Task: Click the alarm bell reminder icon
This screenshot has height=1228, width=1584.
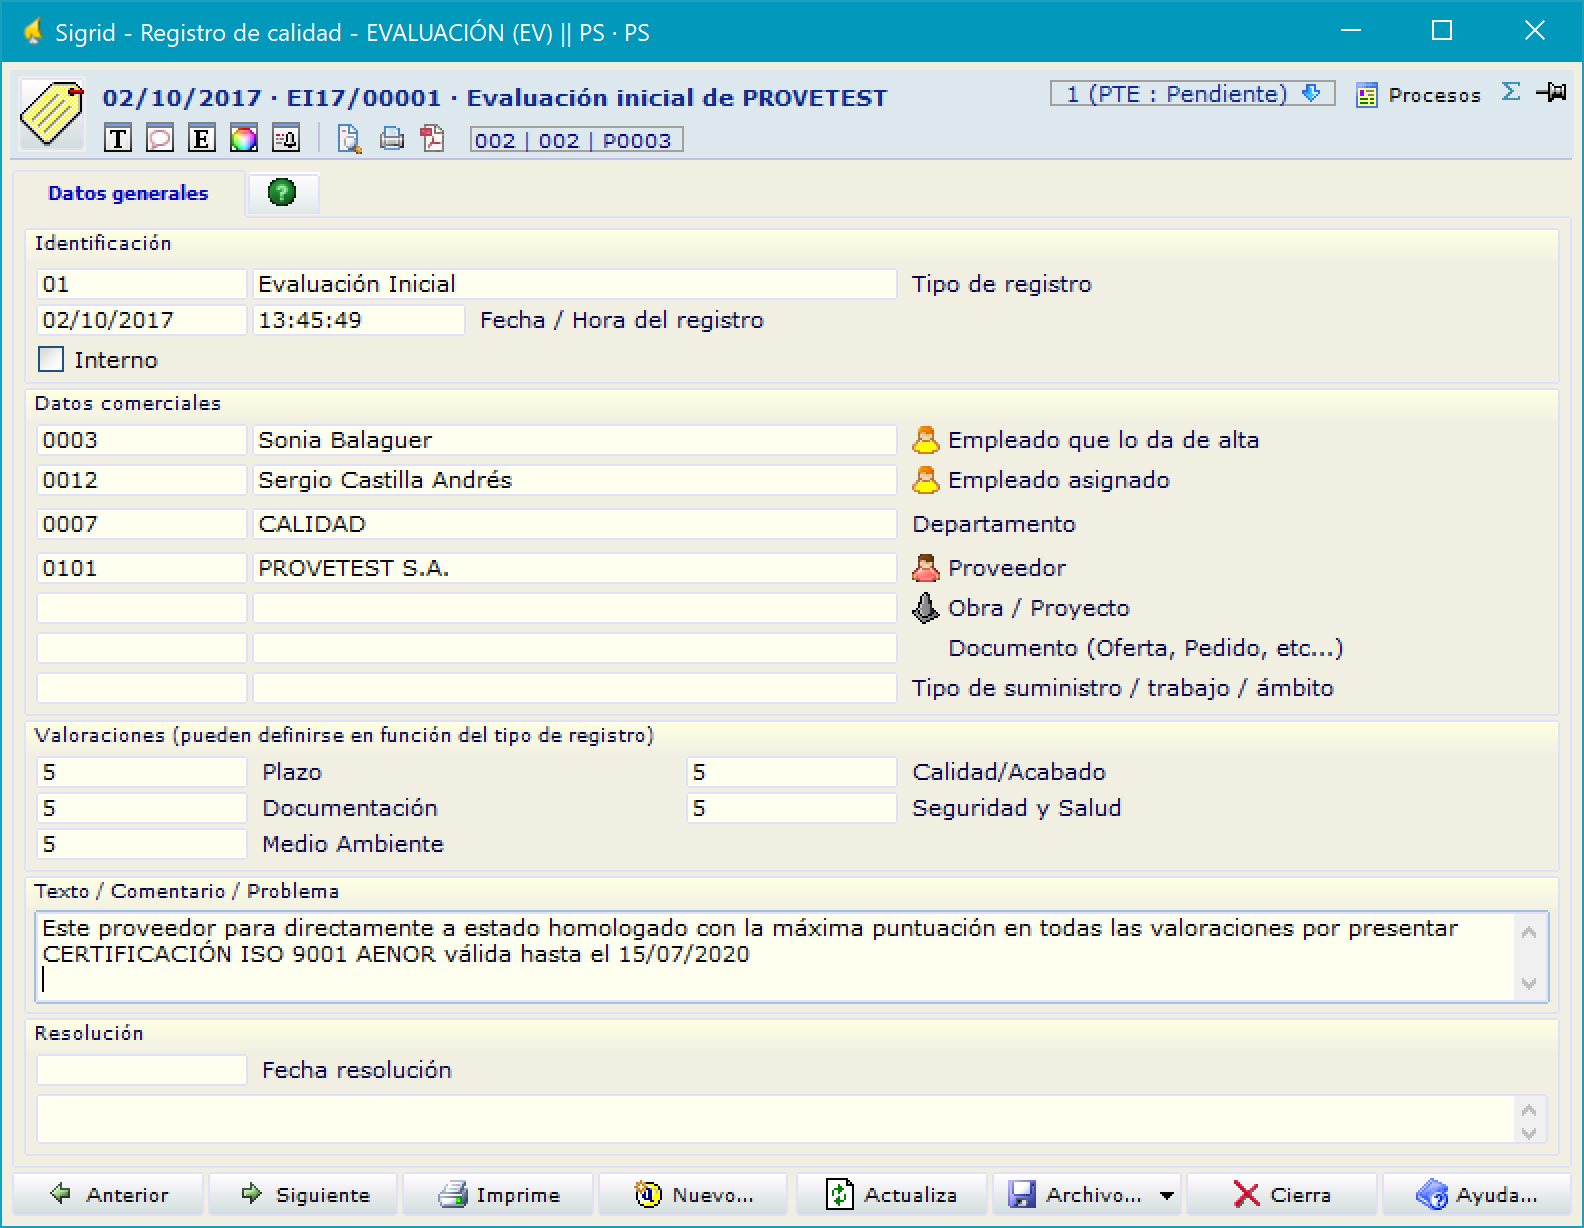Action: click(286, 139)
